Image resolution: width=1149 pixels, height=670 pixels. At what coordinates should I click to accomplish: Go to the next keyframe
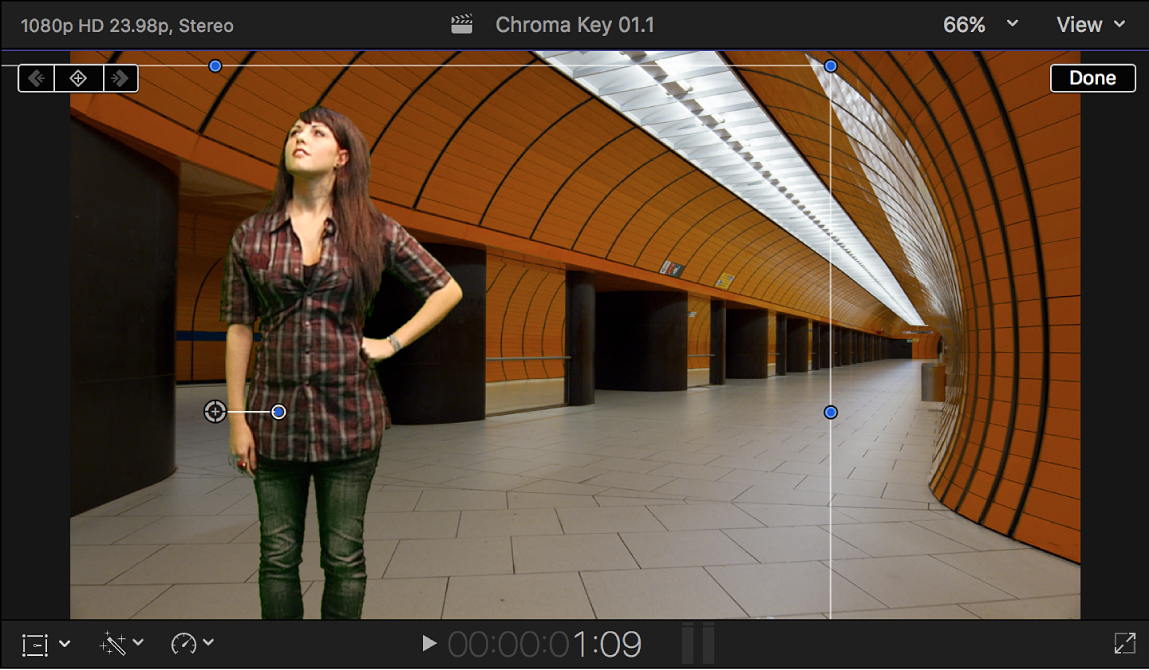[121, 77]
